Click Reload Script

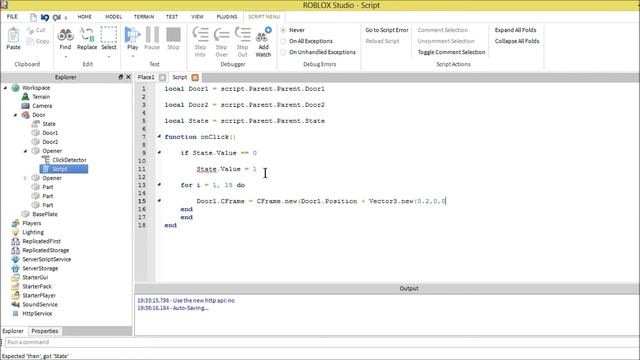click(x=382, y=41)
